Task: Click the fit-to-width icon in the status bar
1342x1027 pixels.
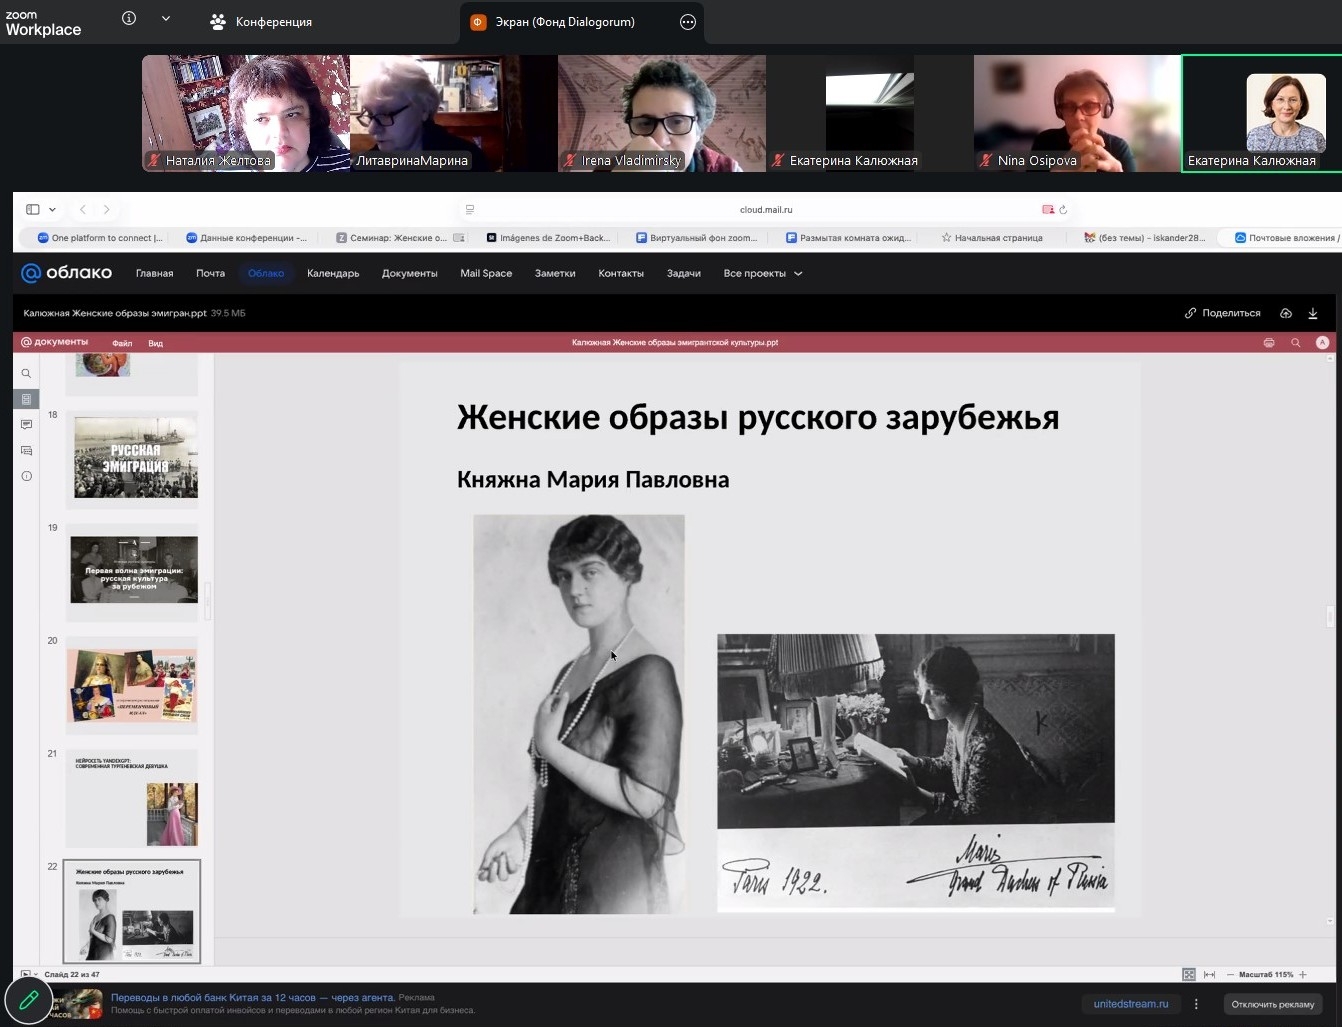Action: coord(1209,974)
